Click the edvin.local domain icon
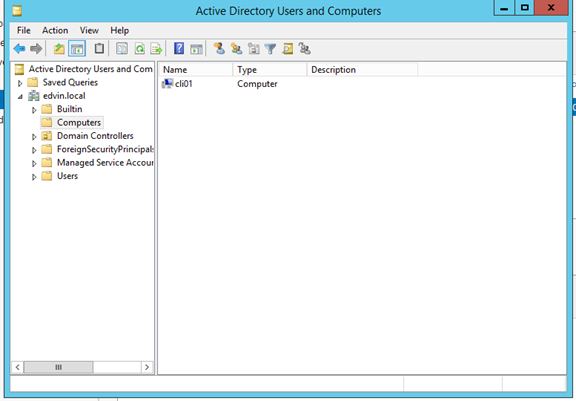576x401 pixels. click(34, 96)
